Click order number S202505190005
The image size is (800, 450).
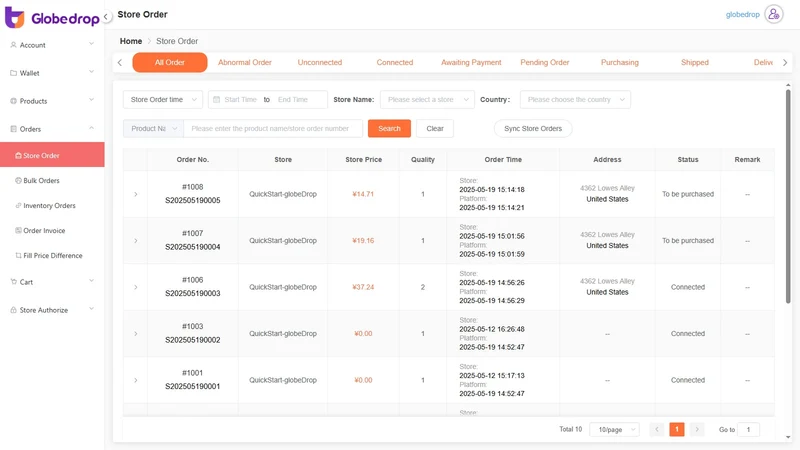point(193,201)
